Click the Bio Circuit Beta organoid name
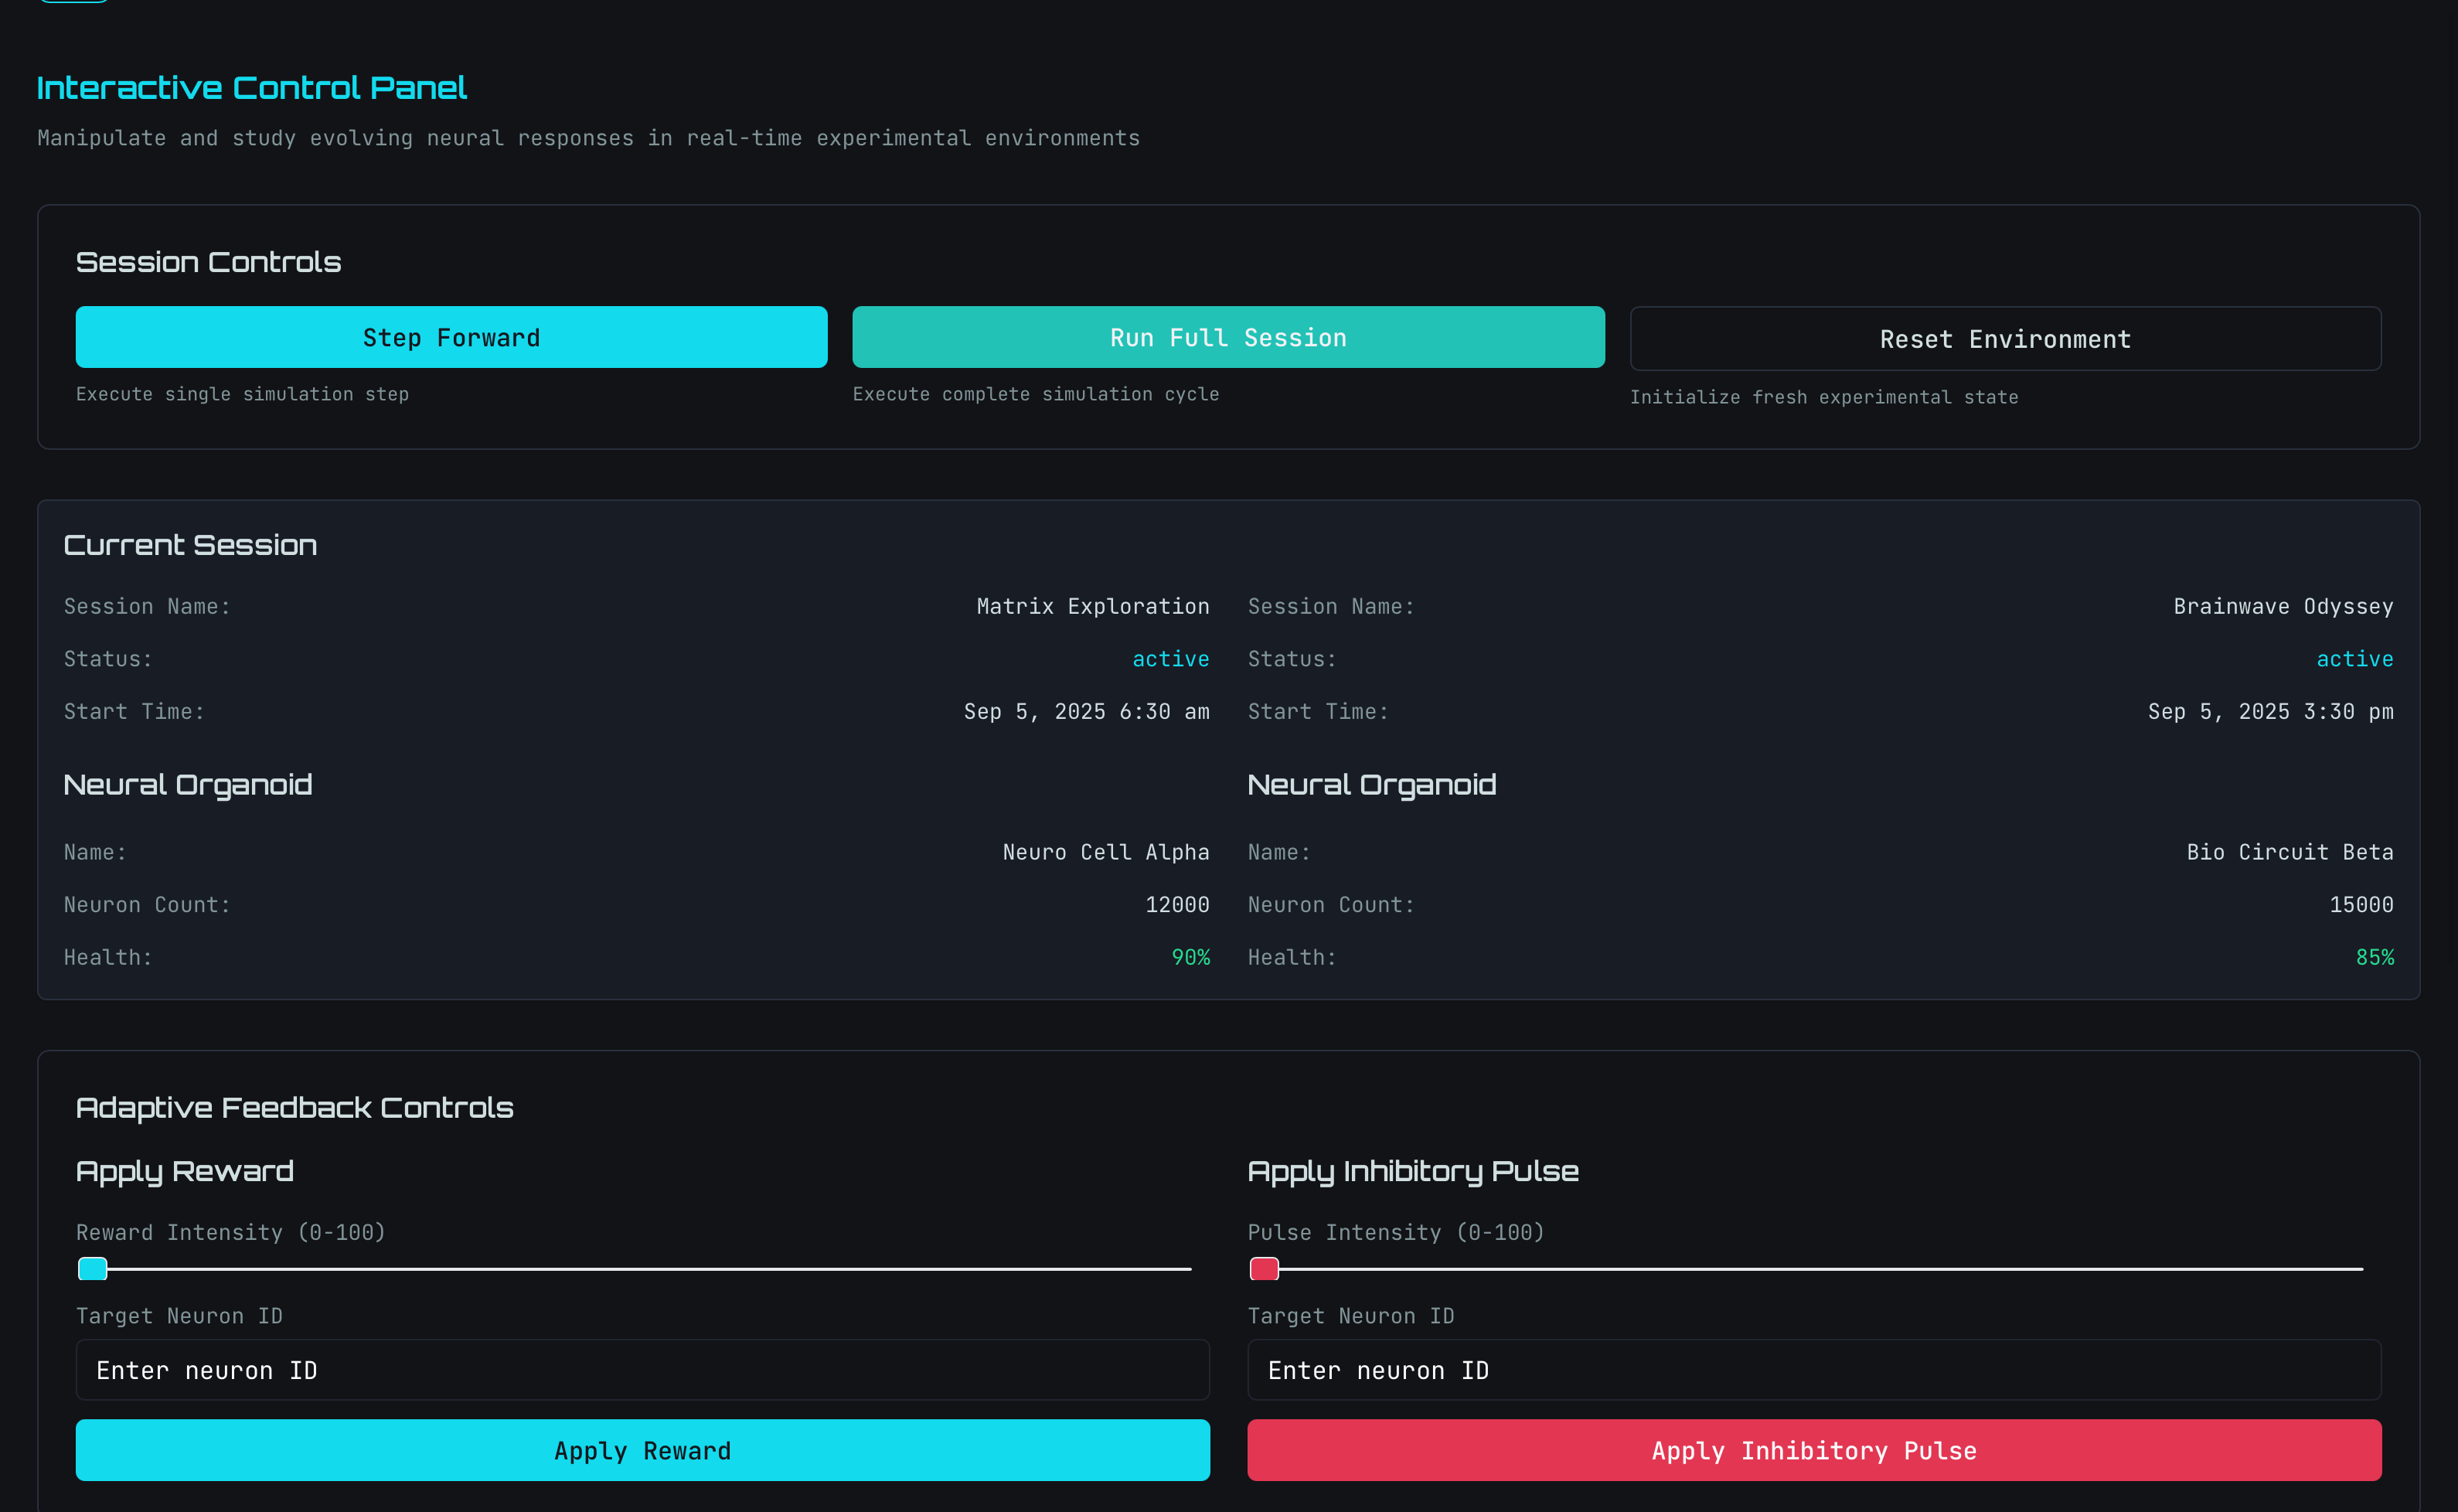 (2289, 852)
